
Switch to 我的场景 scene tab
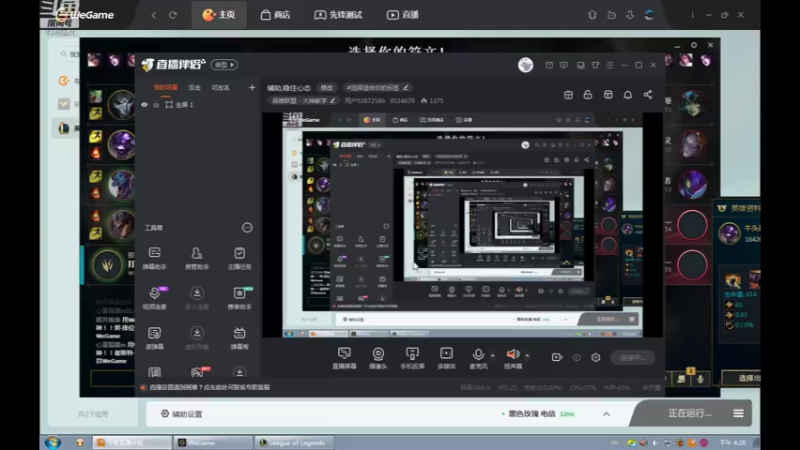pyautogui.click(x=166, y=88)
